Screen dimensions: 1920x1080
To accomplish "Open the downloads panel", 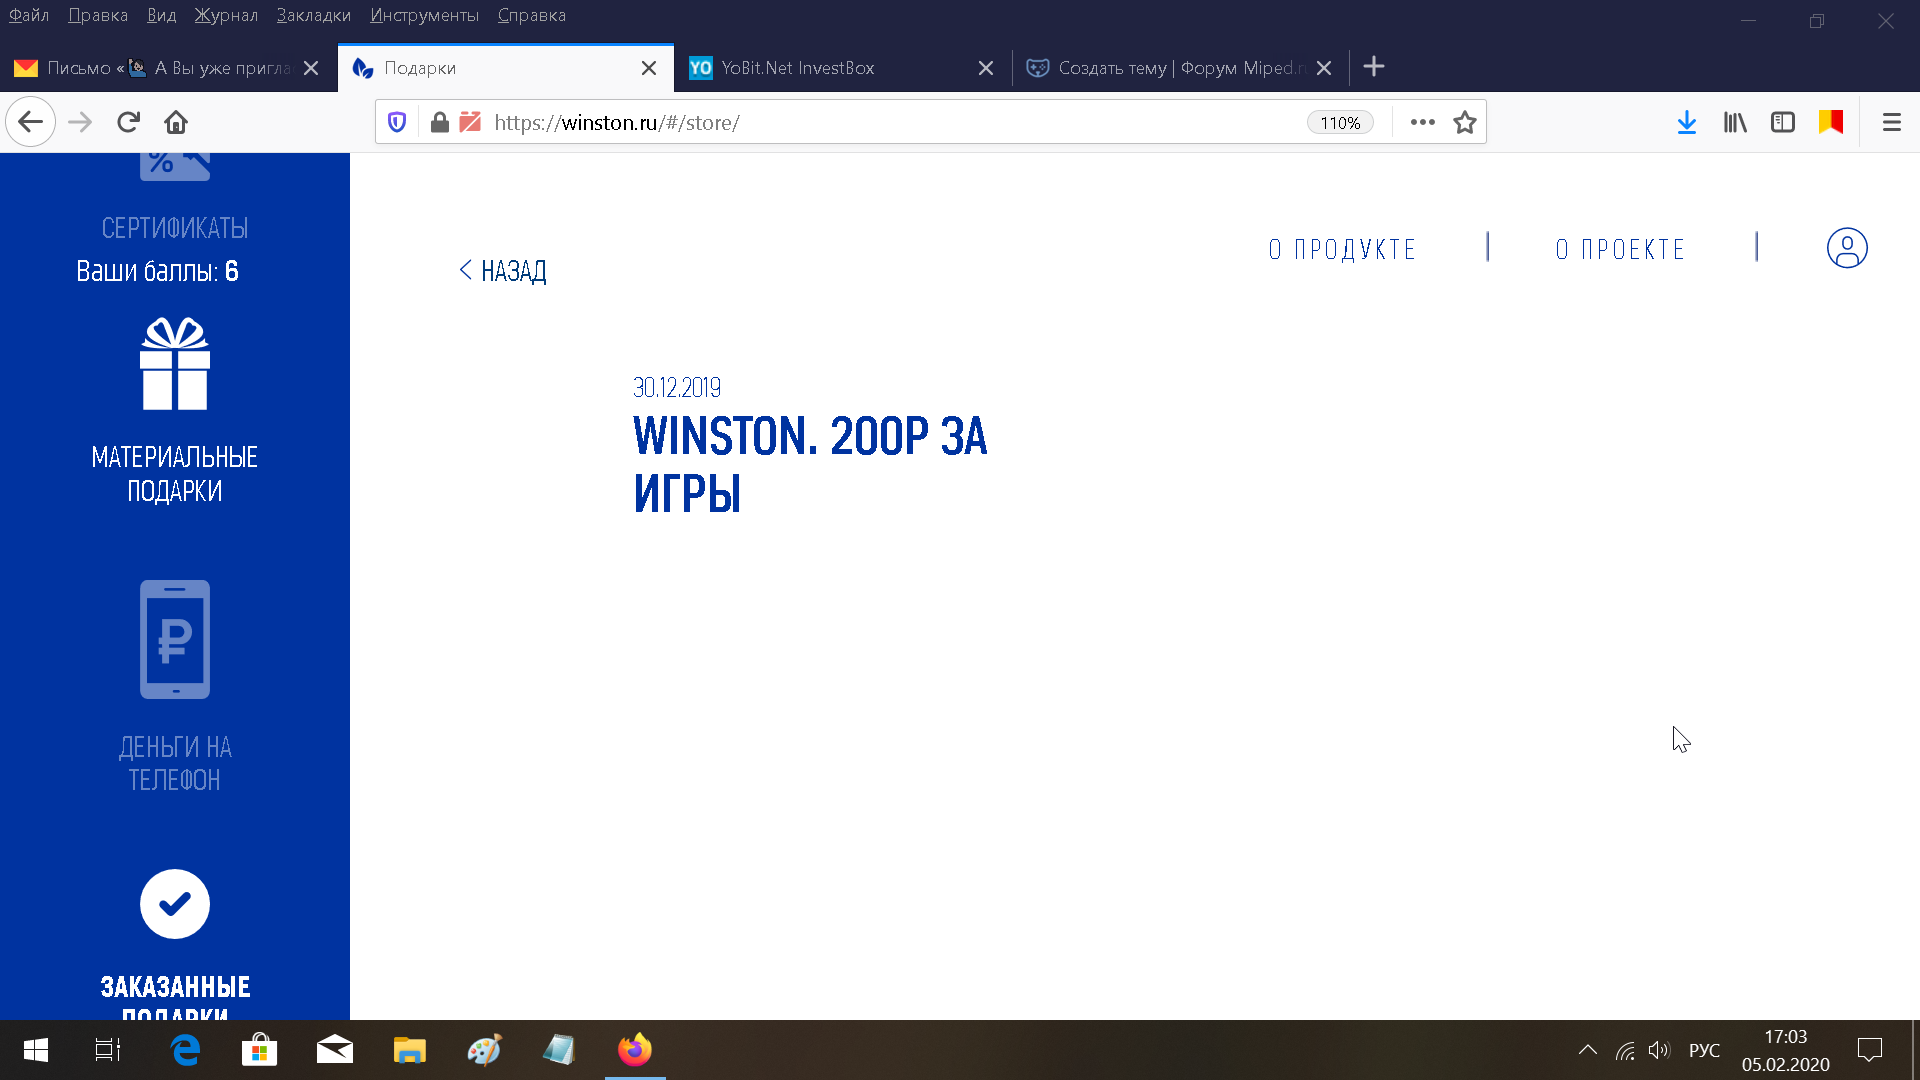I will point(1687,122).
